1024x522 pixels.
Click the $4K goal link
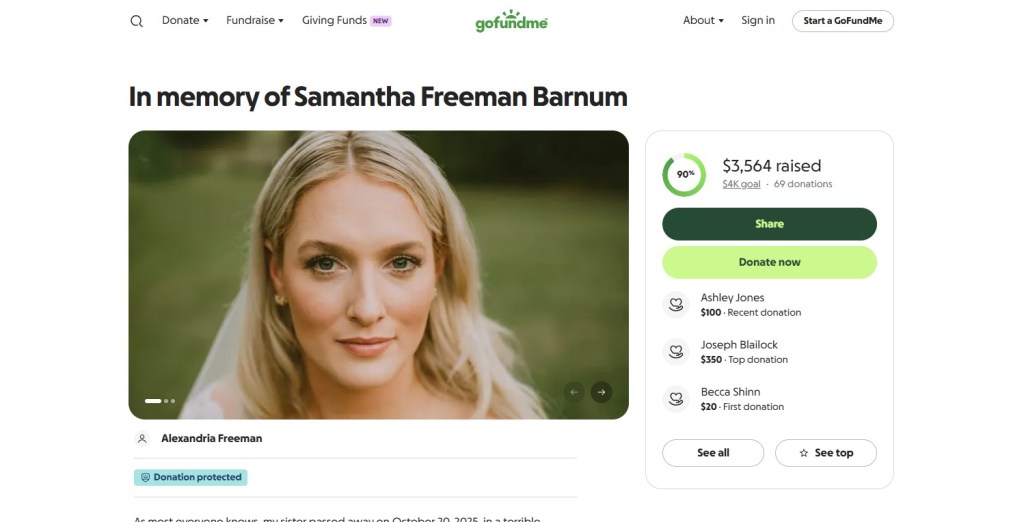[741, 184]
